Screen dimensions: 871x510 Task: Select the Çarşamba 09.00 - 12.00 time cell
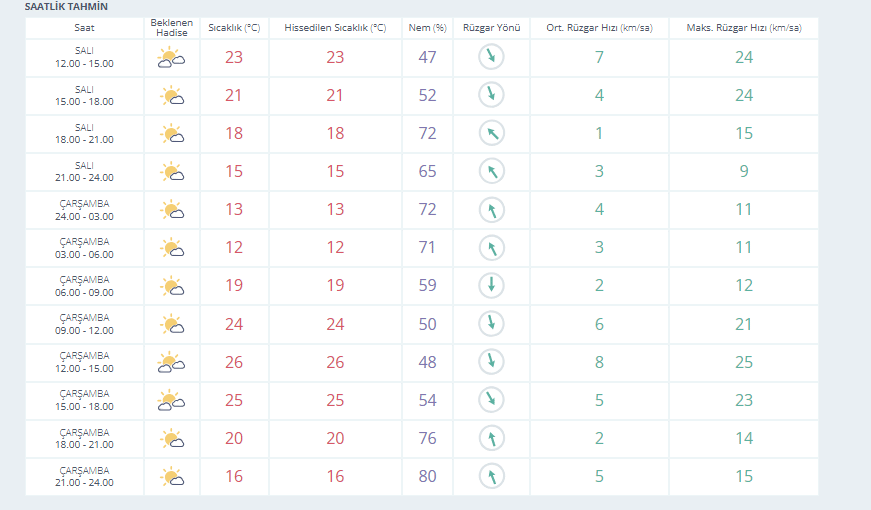(x=84, y=324)
